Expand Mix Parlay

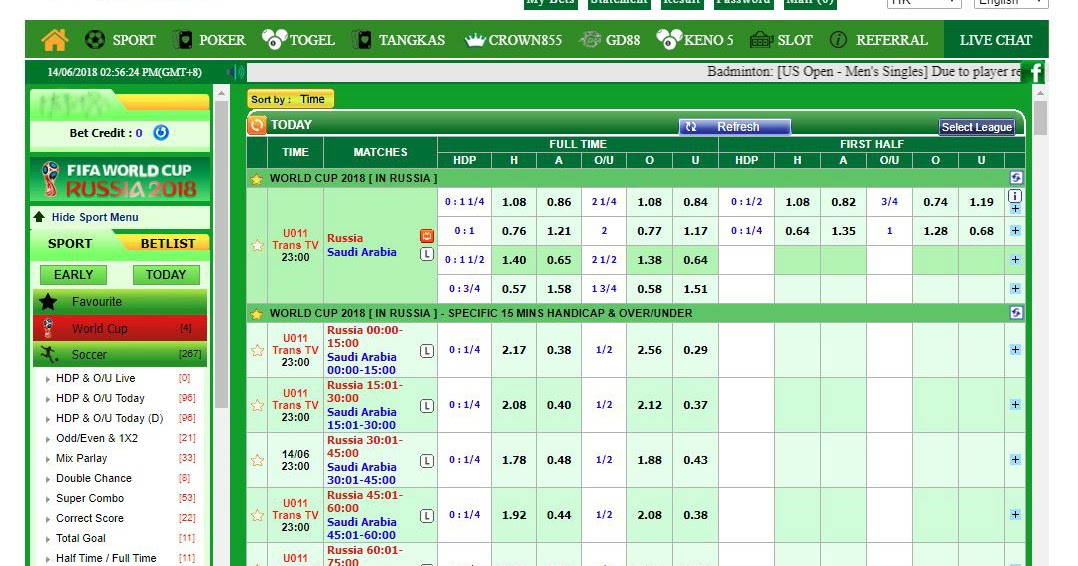[x=82, y=458]
